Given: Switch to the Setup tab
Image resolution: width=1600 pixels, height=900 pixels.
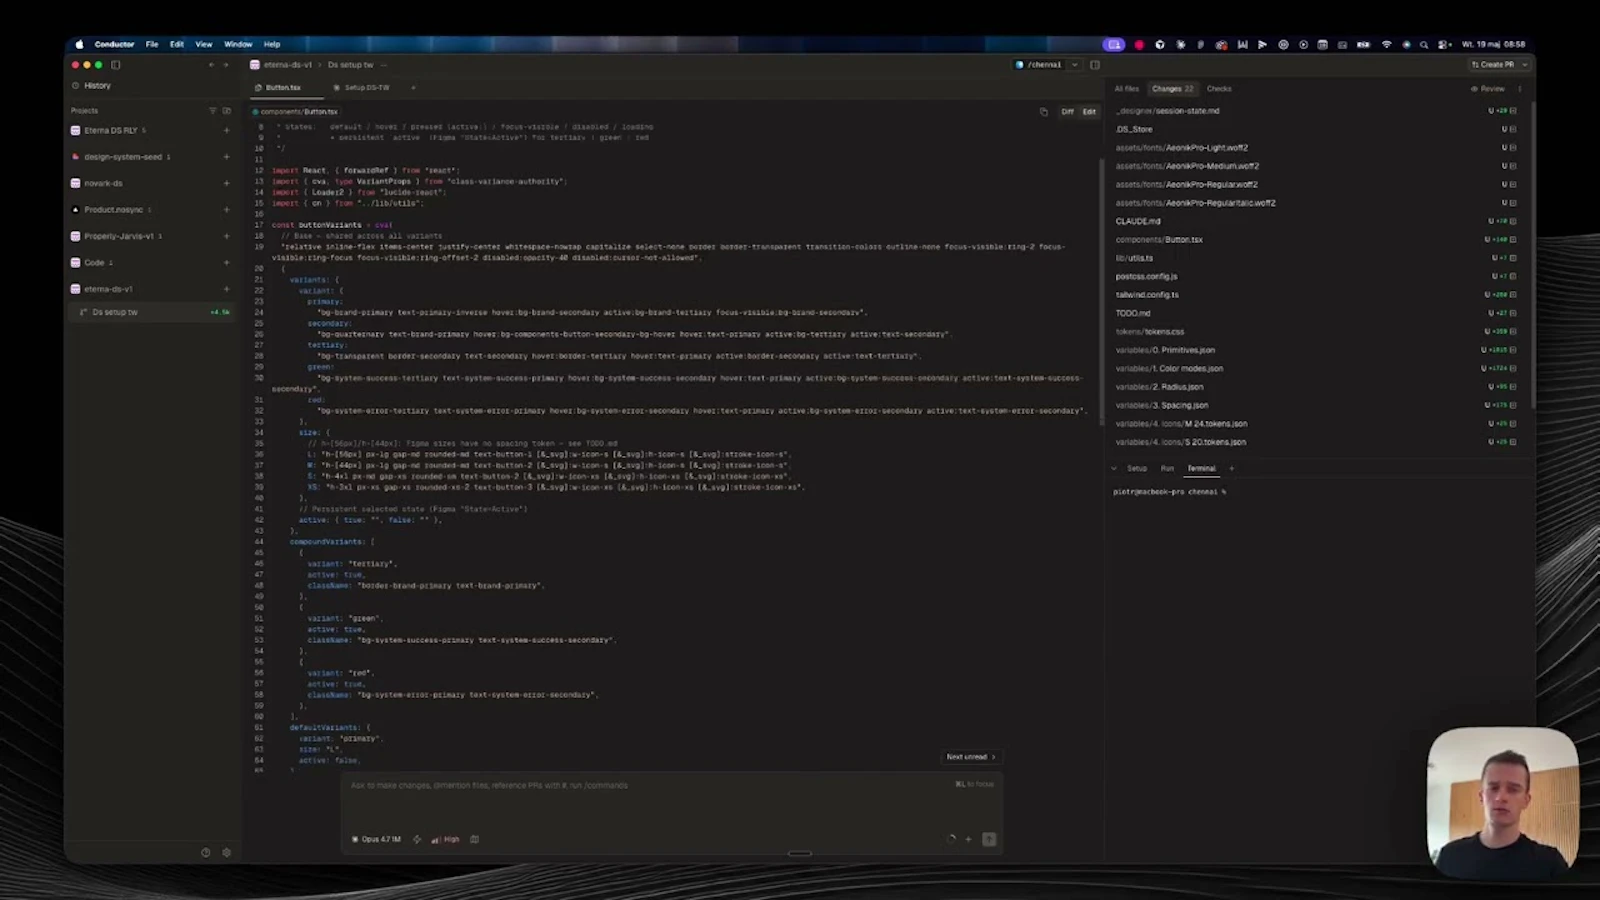Looking at the screenshot, I should [1137, 469].
